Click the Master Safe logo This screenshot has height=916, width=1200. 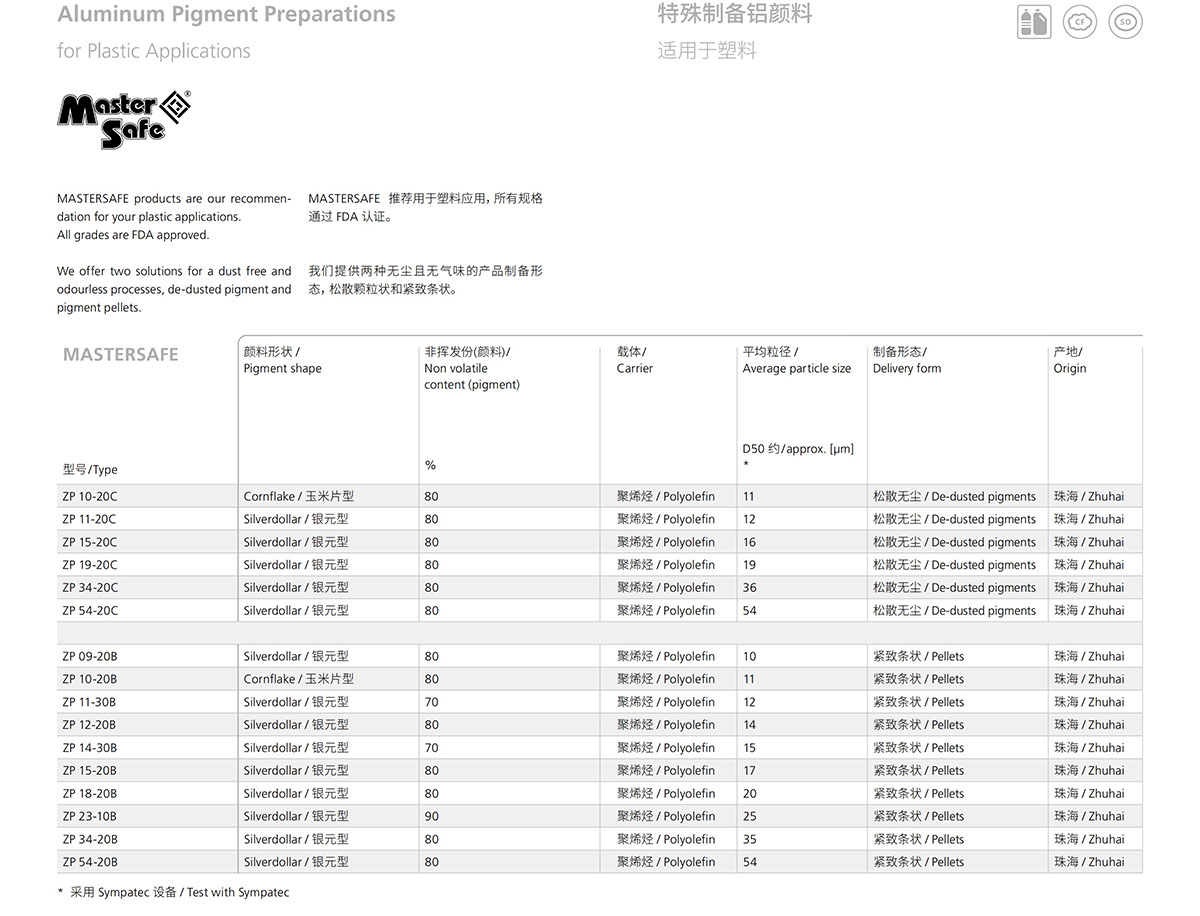123,120
